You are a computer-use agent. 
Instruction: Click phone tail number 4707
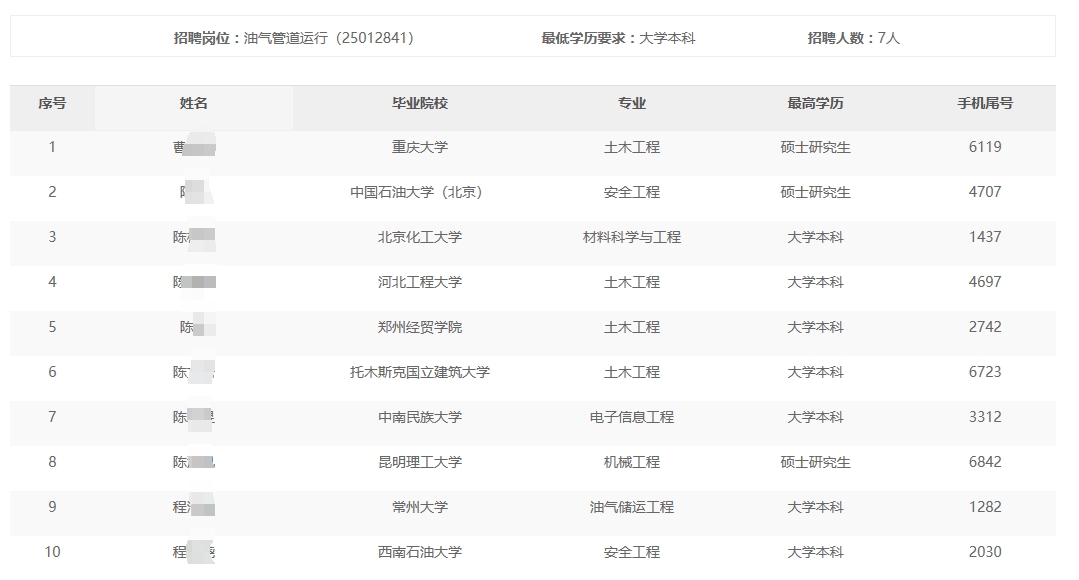coord(984,192)
